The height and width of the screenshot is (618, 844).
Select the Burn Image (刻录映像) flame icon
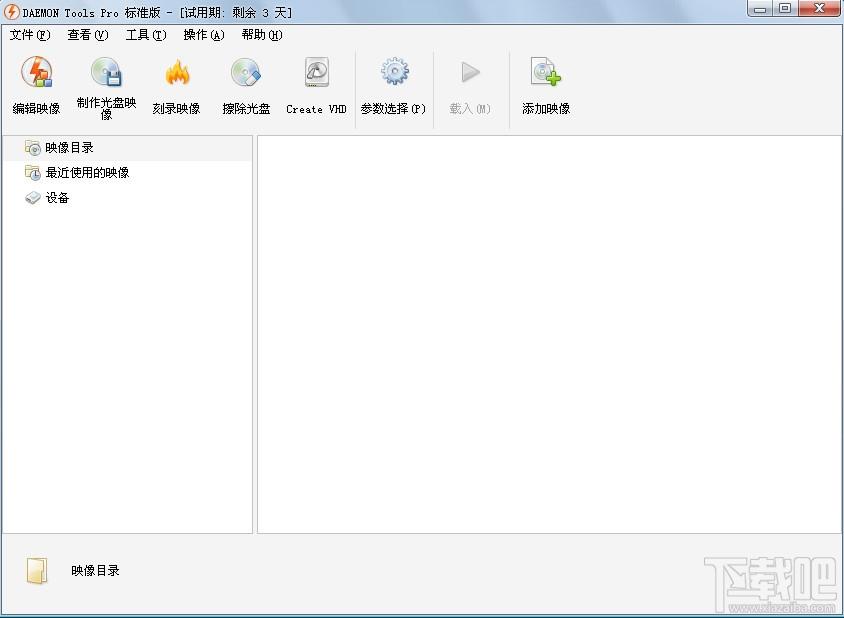(x=177, y=74)
